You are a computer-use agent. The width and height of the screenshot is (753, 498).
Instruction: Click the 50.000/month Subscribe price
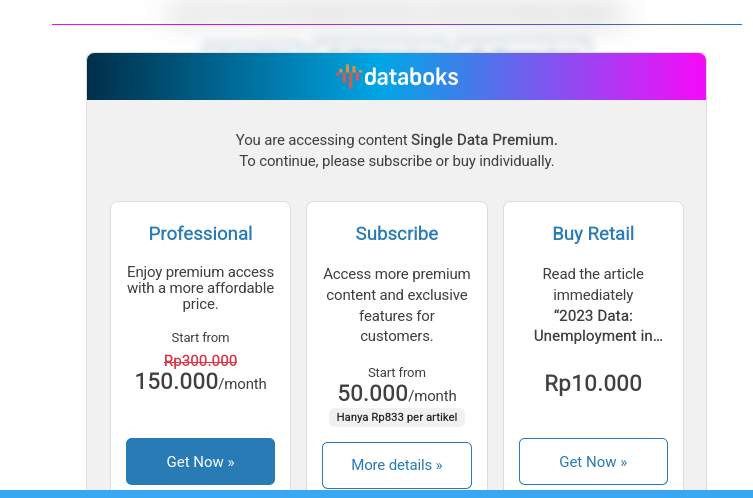point(396,394)
